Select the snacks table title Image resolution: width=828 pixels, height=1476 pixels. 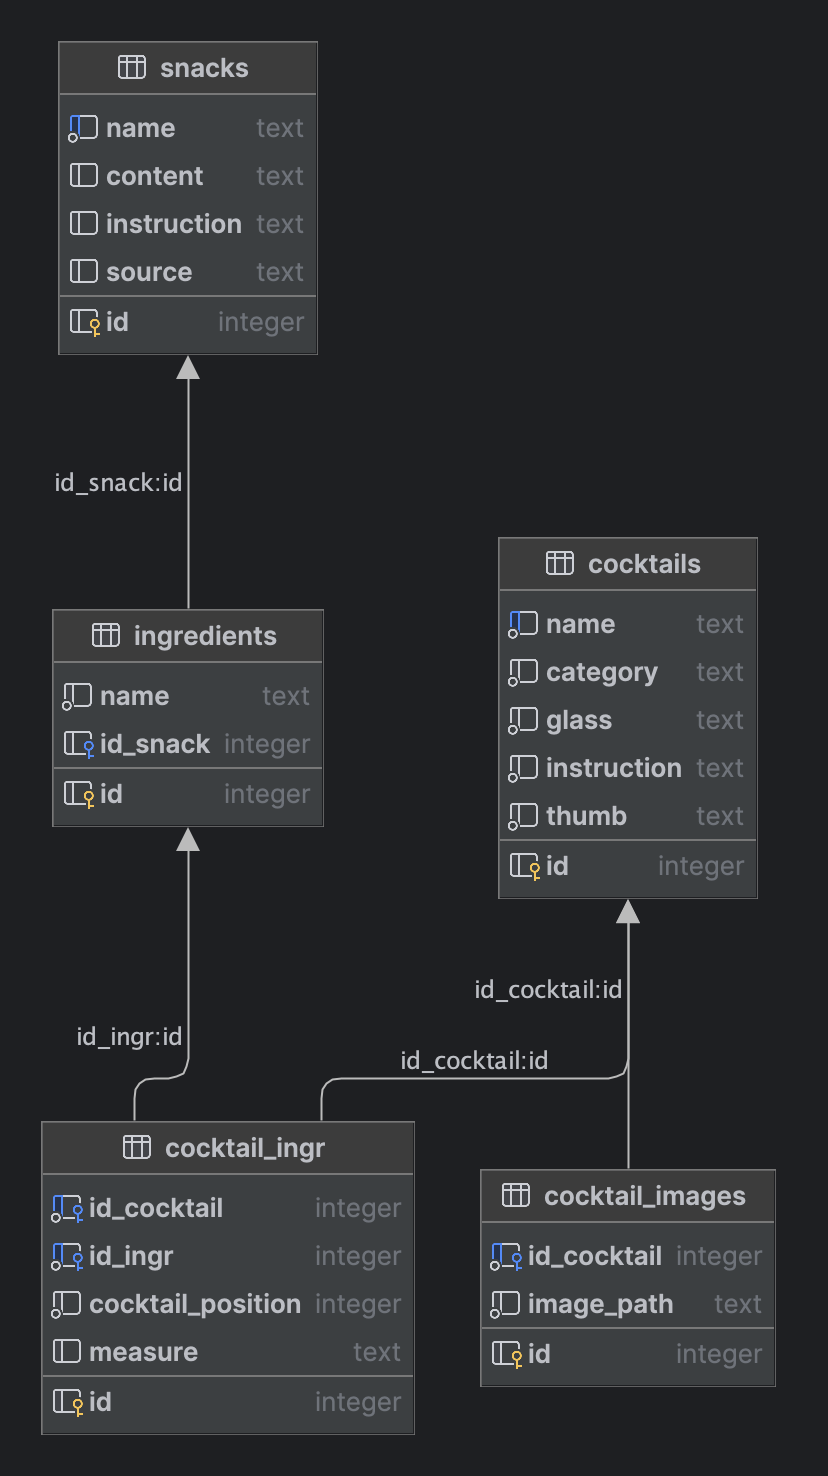[204, 68]
